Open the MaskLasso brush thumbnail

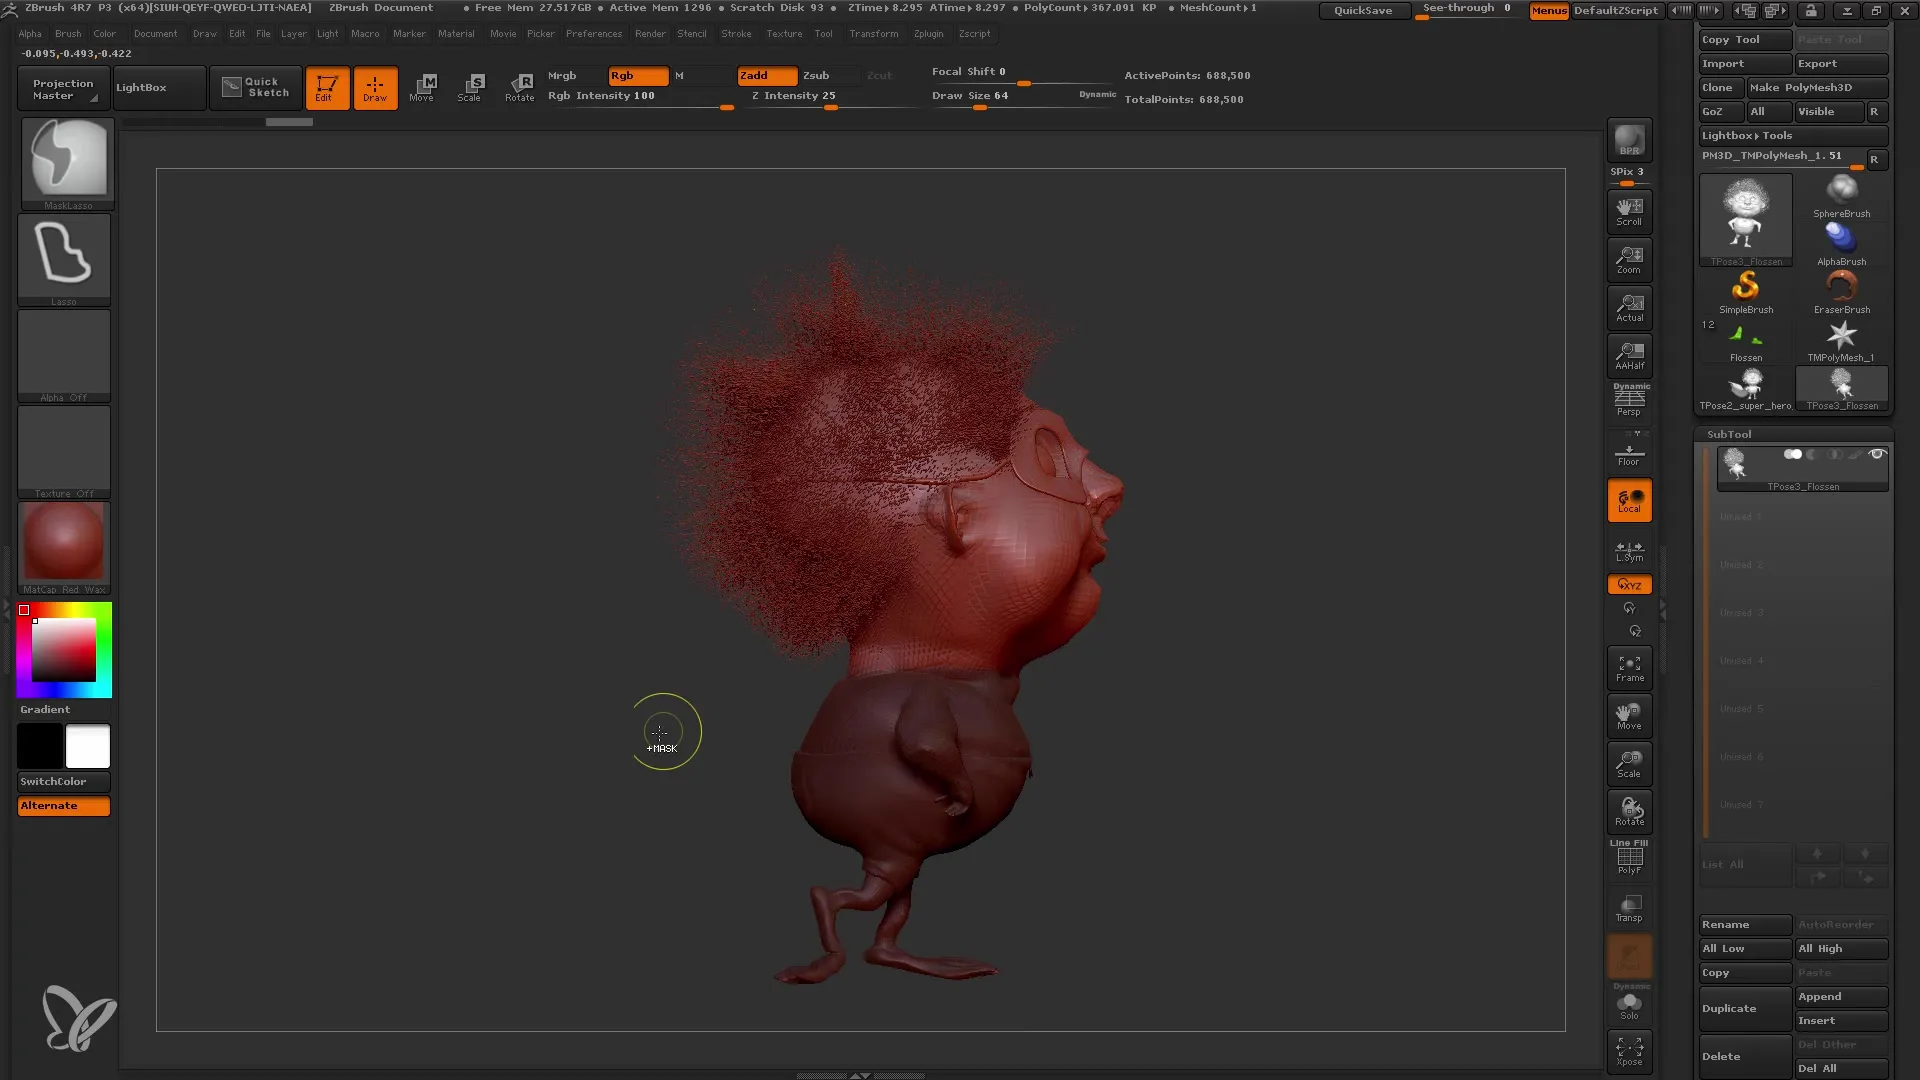(x=68, y=160)
